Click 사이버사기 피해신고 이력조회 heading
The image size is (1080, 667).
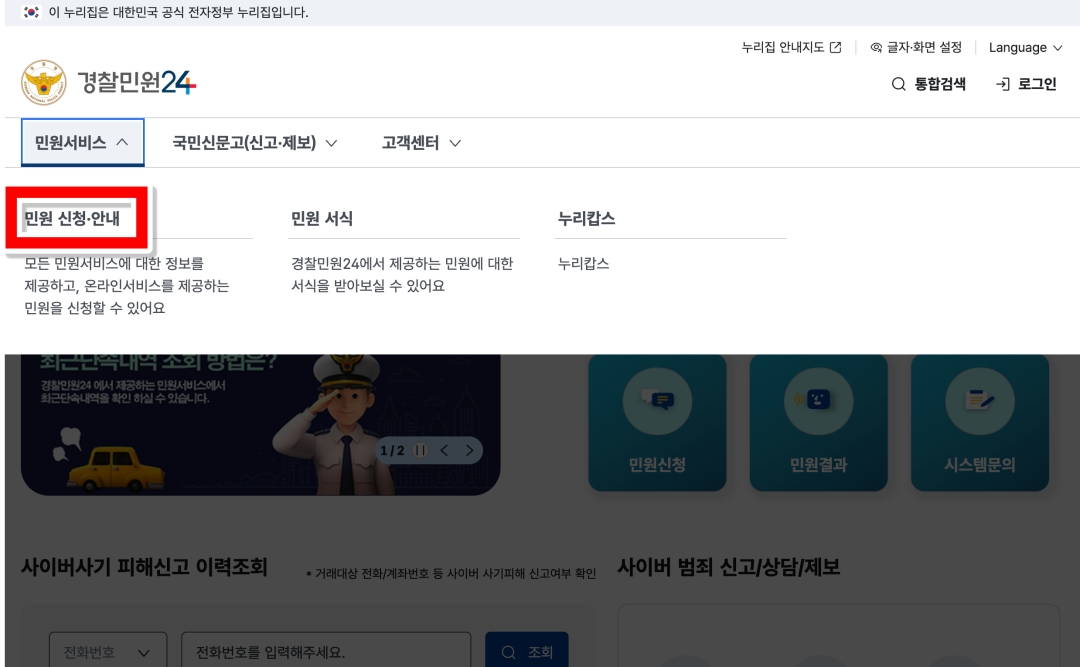(x=144, y=567)
